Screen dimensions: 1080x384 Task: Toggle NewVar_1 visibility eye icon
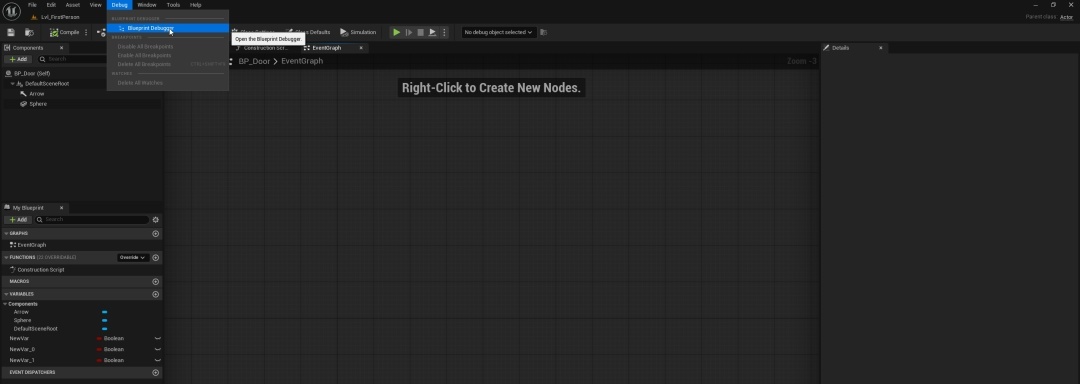pyautogui.click(x=158, y=361)
